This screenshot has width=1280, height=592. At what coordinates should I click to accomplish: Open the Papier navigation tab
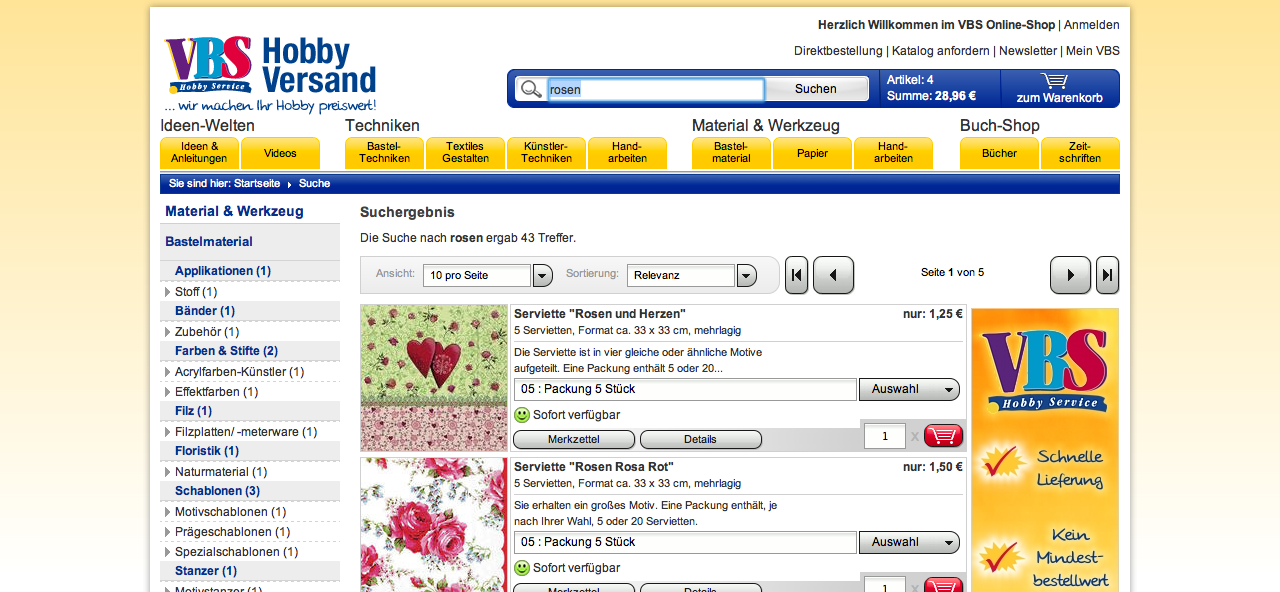[x=812, y=154]
